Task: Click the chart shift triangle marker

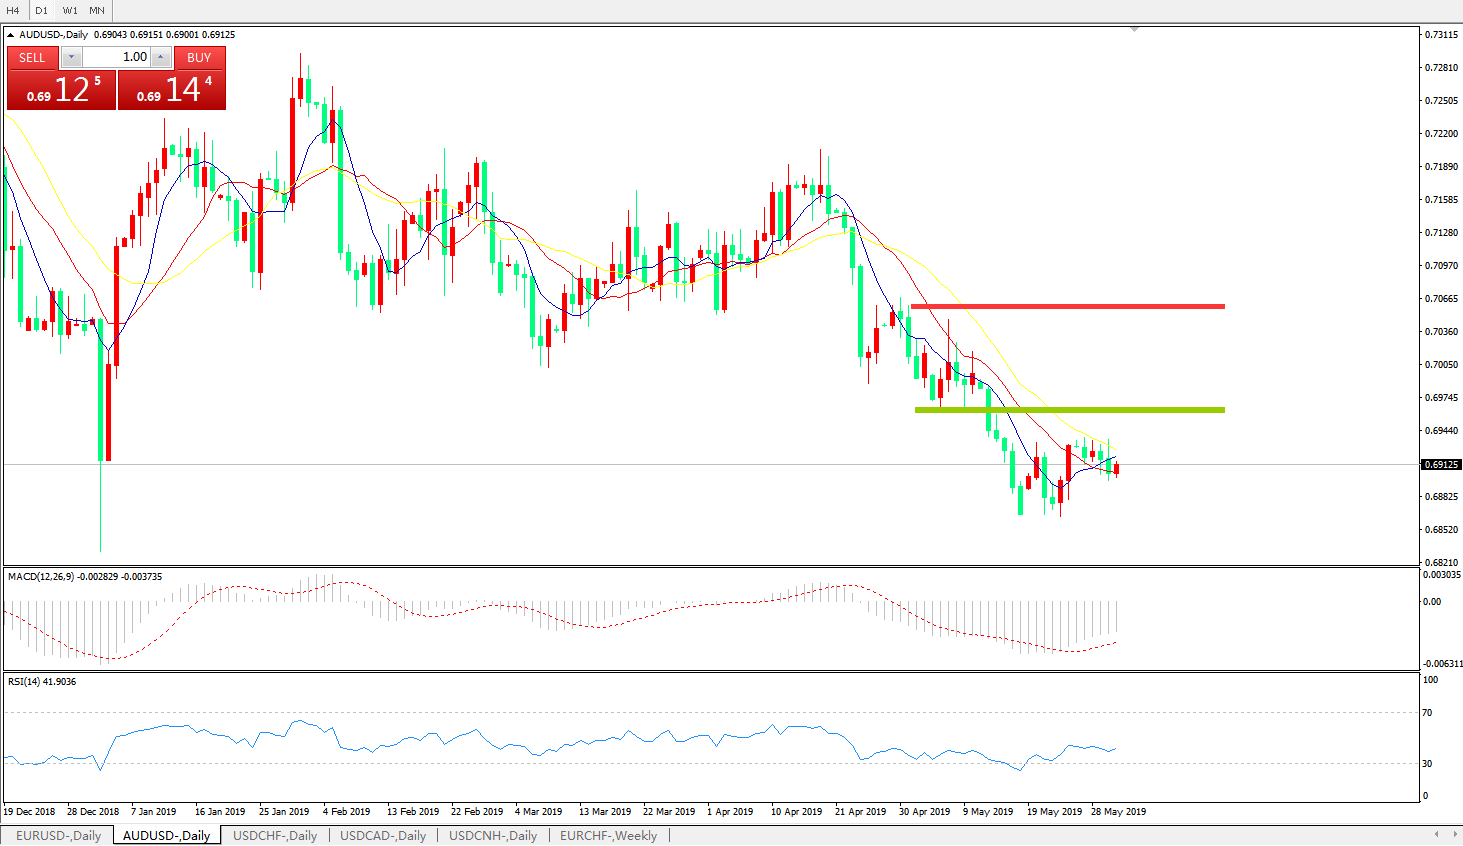Action: (1134, 30)
